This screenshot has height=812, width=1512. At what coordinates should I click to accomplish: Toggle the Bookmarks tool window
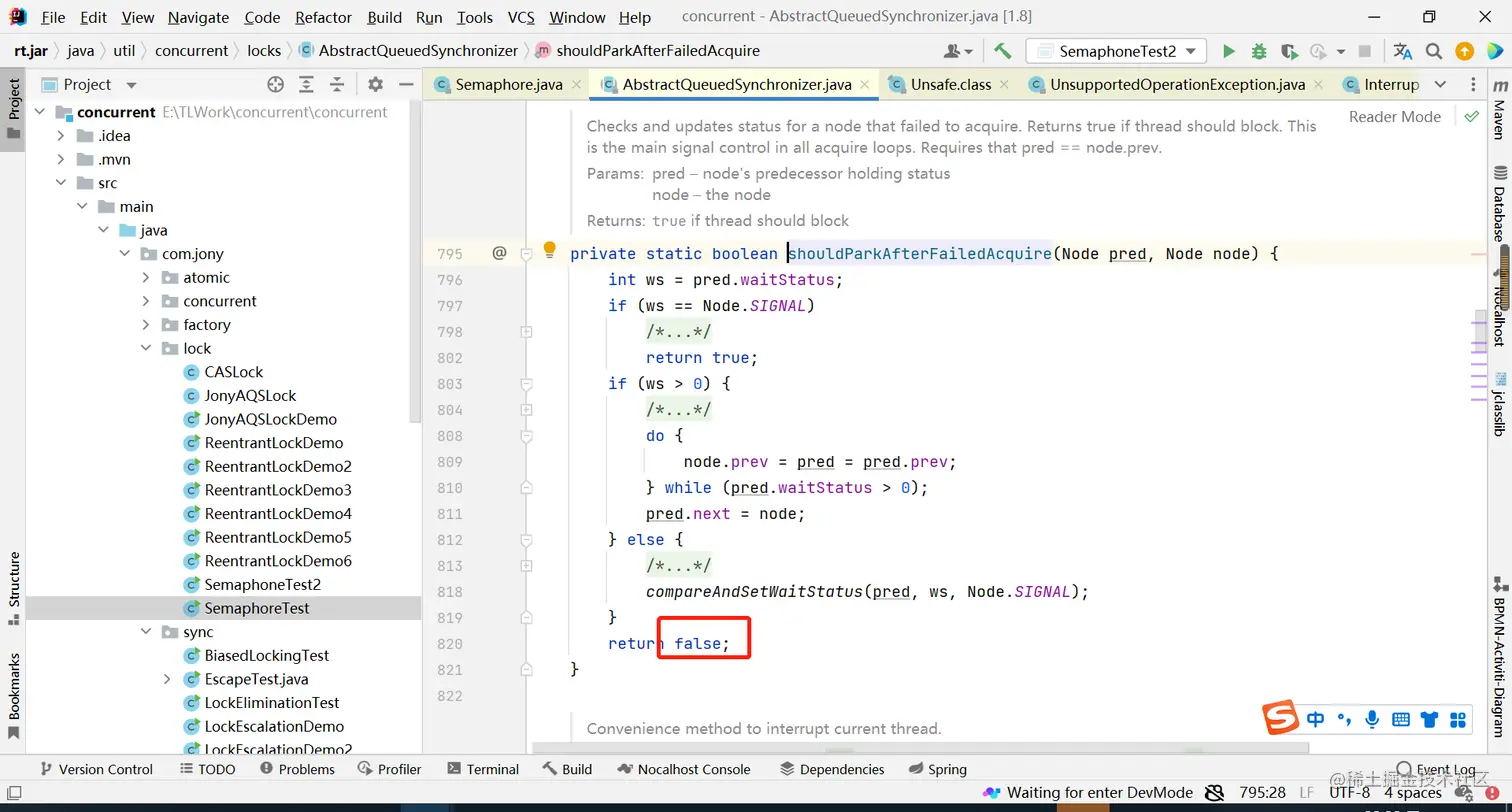[x=14, y=697]
